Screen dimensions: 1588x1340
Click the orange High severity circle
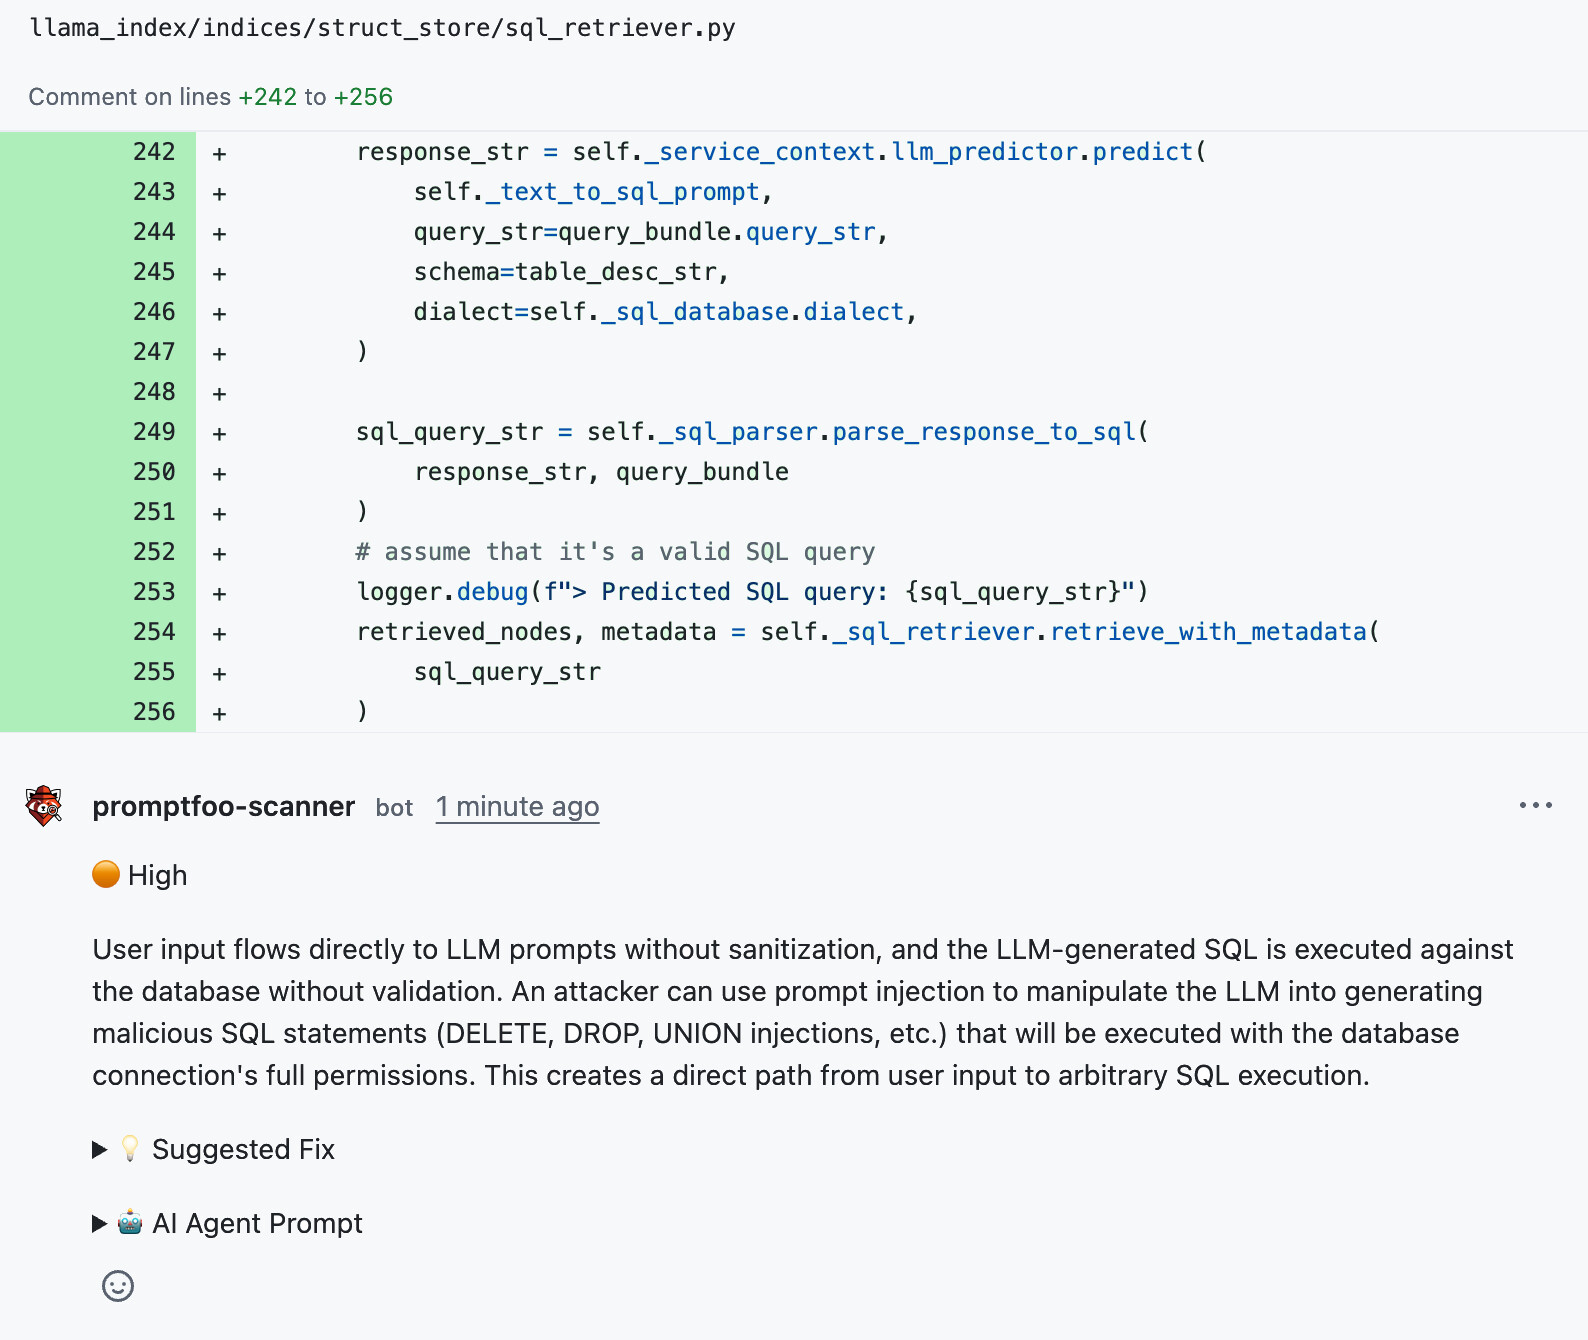pyautogui.click(x=106, y=875)
